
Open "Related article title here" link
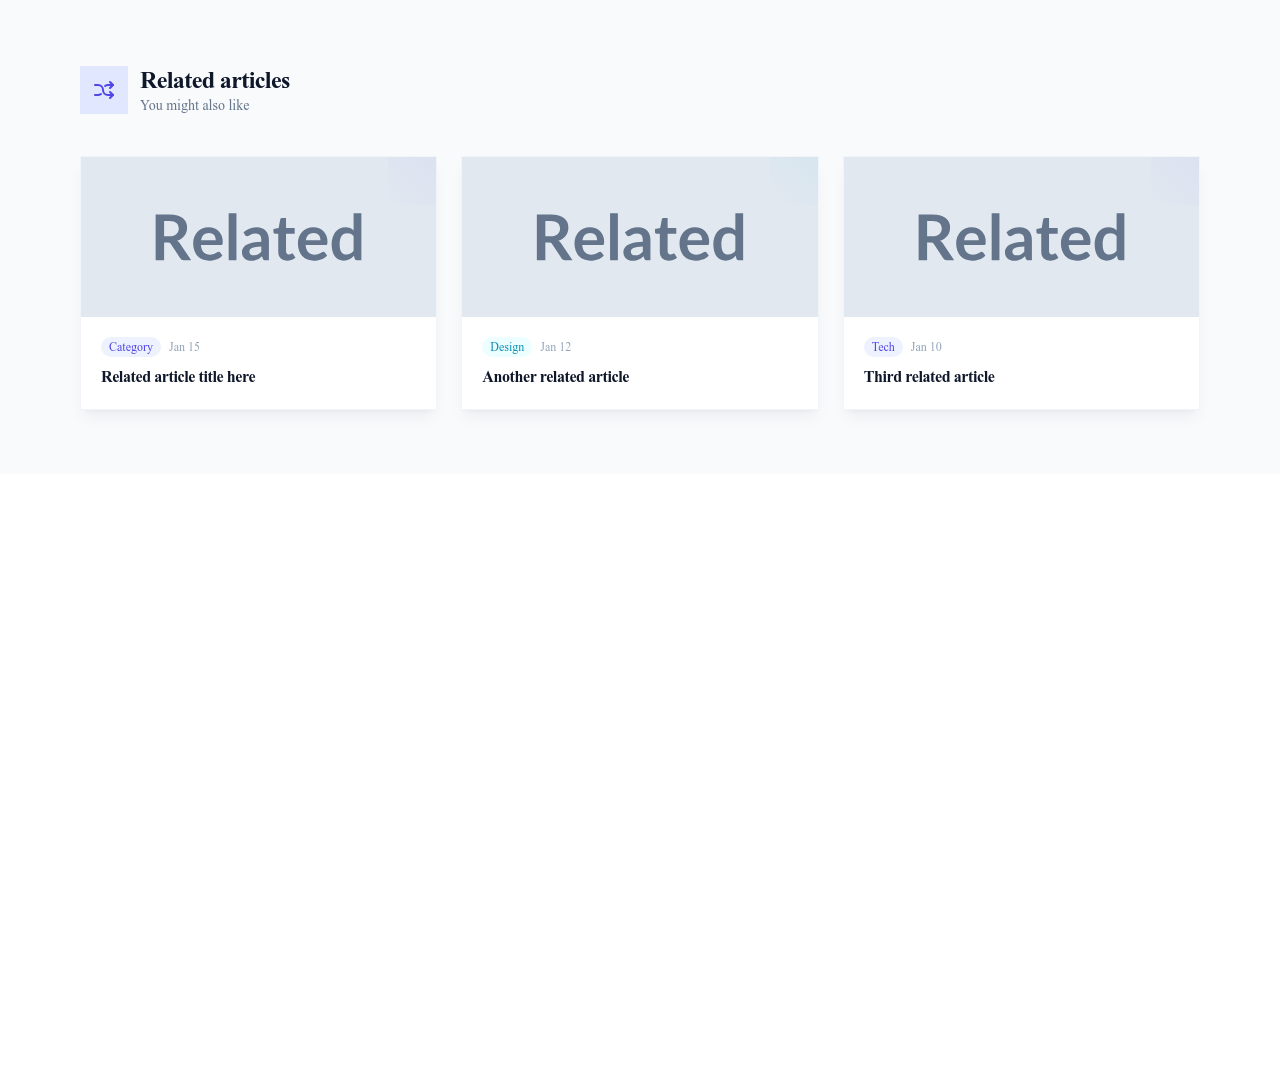tap(178, 377)
